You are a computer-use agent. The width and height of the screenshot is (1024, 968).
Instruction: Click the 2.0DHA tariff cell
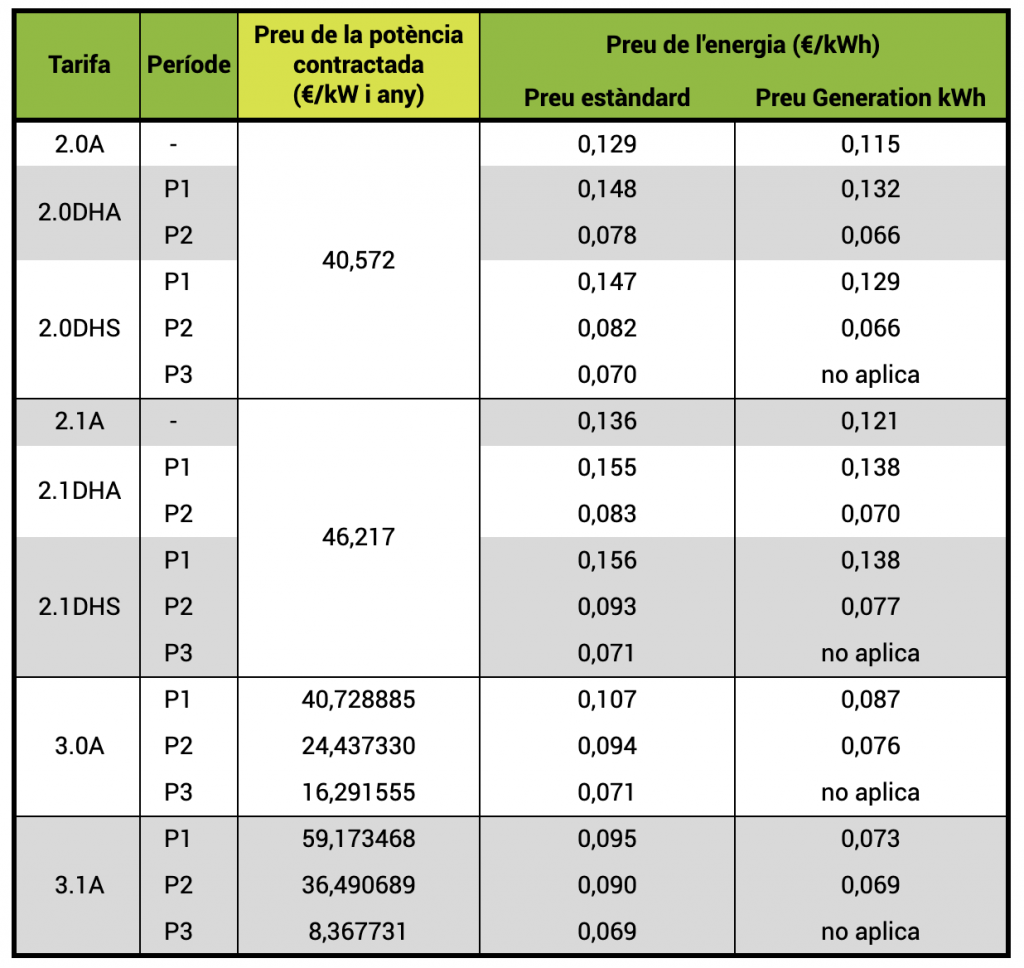click(79, 212)
